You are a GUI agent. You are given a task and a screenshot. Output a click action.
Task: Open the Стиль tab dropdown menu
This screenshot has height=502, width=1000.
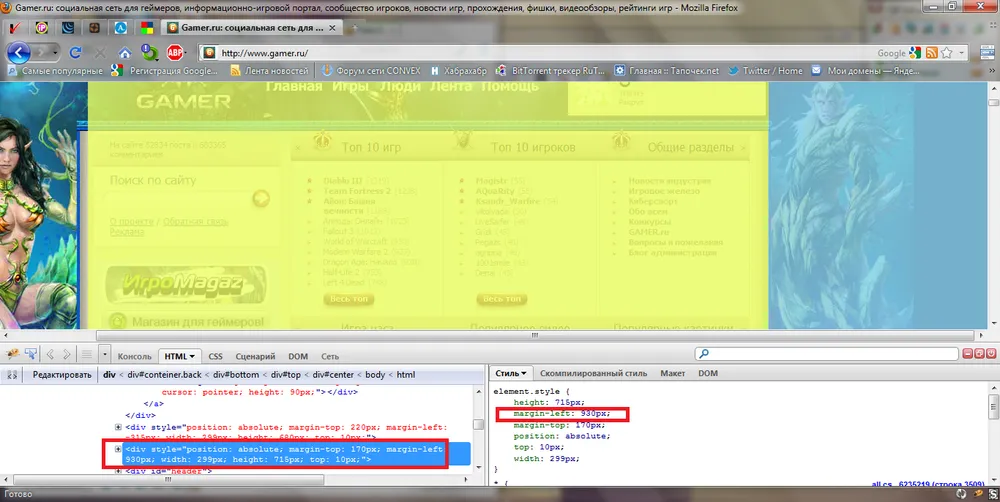[527, 374]
